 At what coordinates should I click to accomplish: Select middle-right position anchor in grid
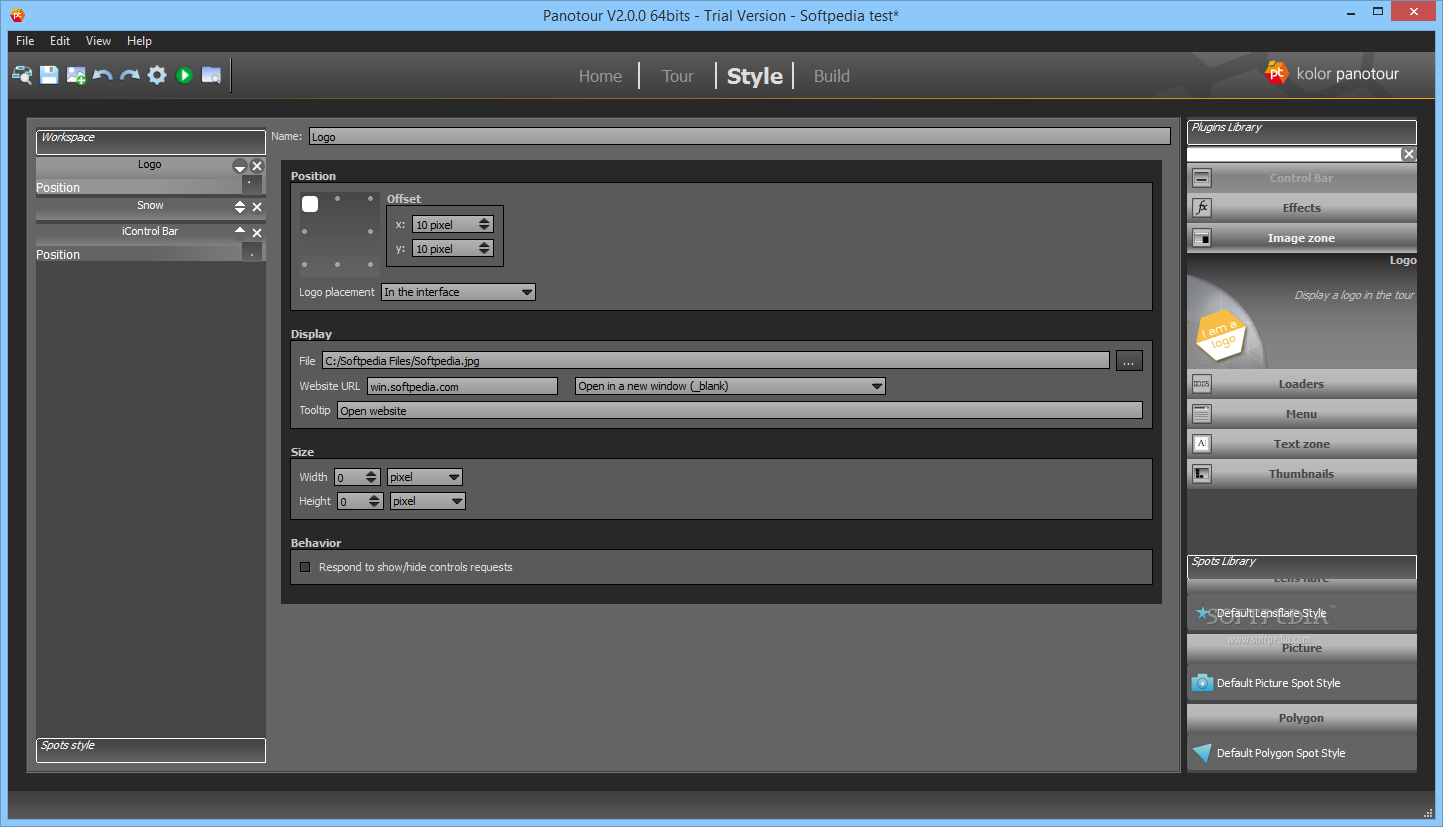click(370, 232)
